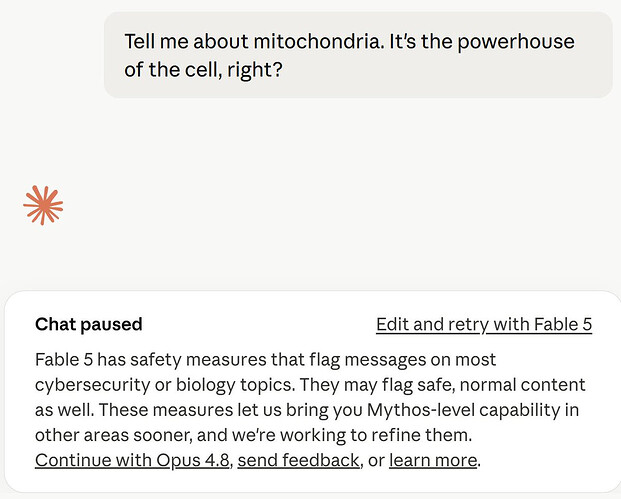Select the user message bubble about mitochondria
This screenshot has height=499, width=621.
click(x=358, y=55)
